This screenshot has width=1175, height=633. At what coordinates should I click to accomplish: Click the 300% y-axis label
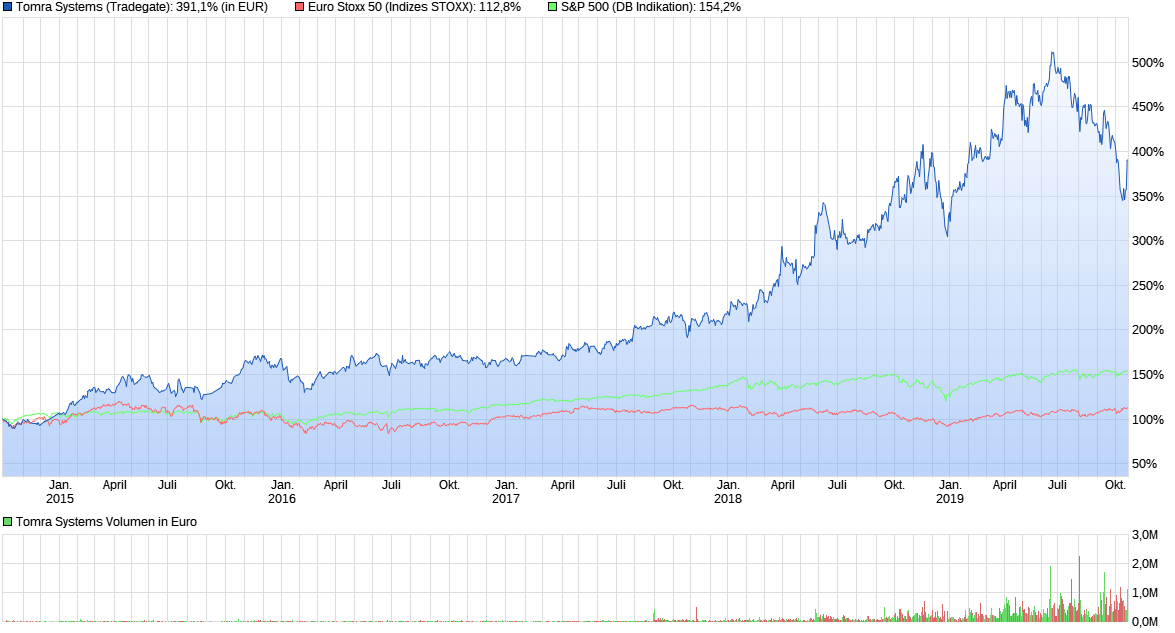pos(1147,241)
